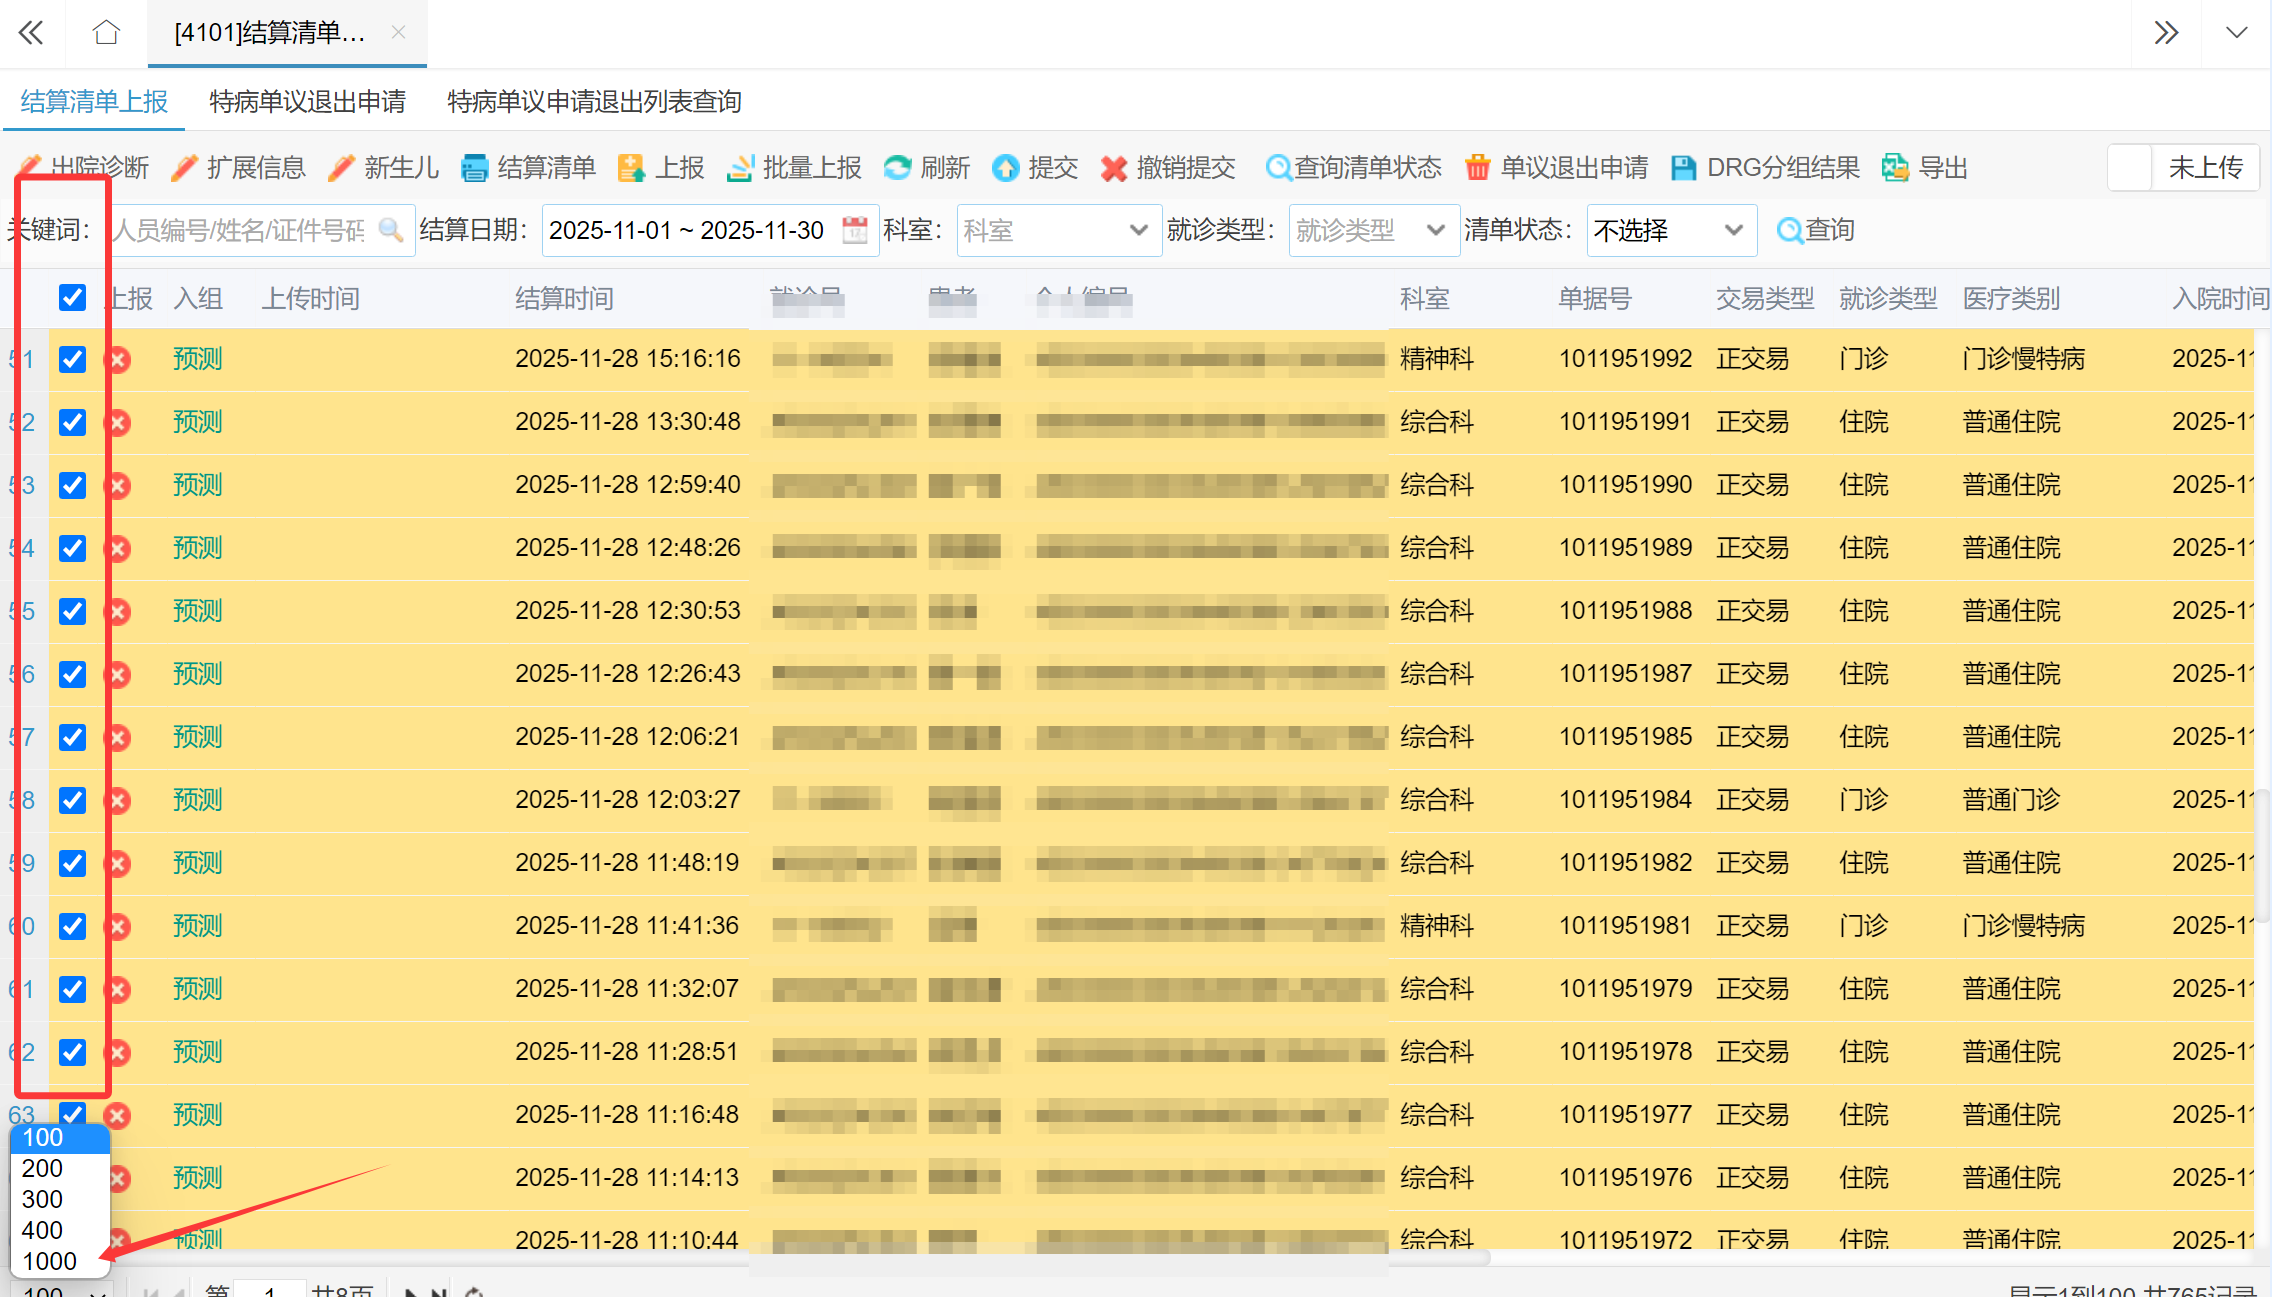Click the 查询 search button

click(x=1815, y=231)
